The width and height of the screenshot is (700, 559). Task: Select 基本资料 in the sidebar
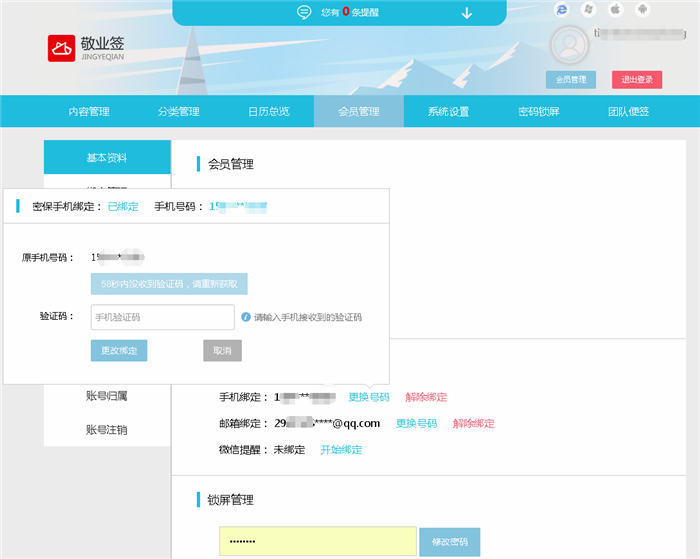107,158
